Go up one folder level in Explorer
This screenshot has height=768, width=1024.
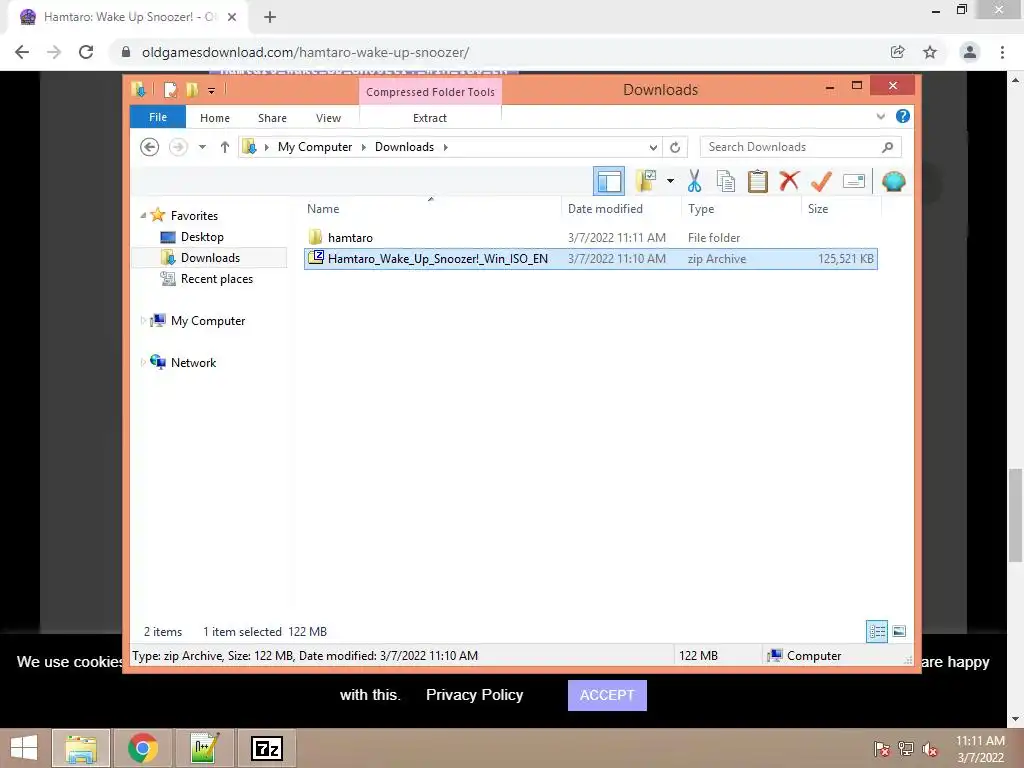tap(225, 147)
